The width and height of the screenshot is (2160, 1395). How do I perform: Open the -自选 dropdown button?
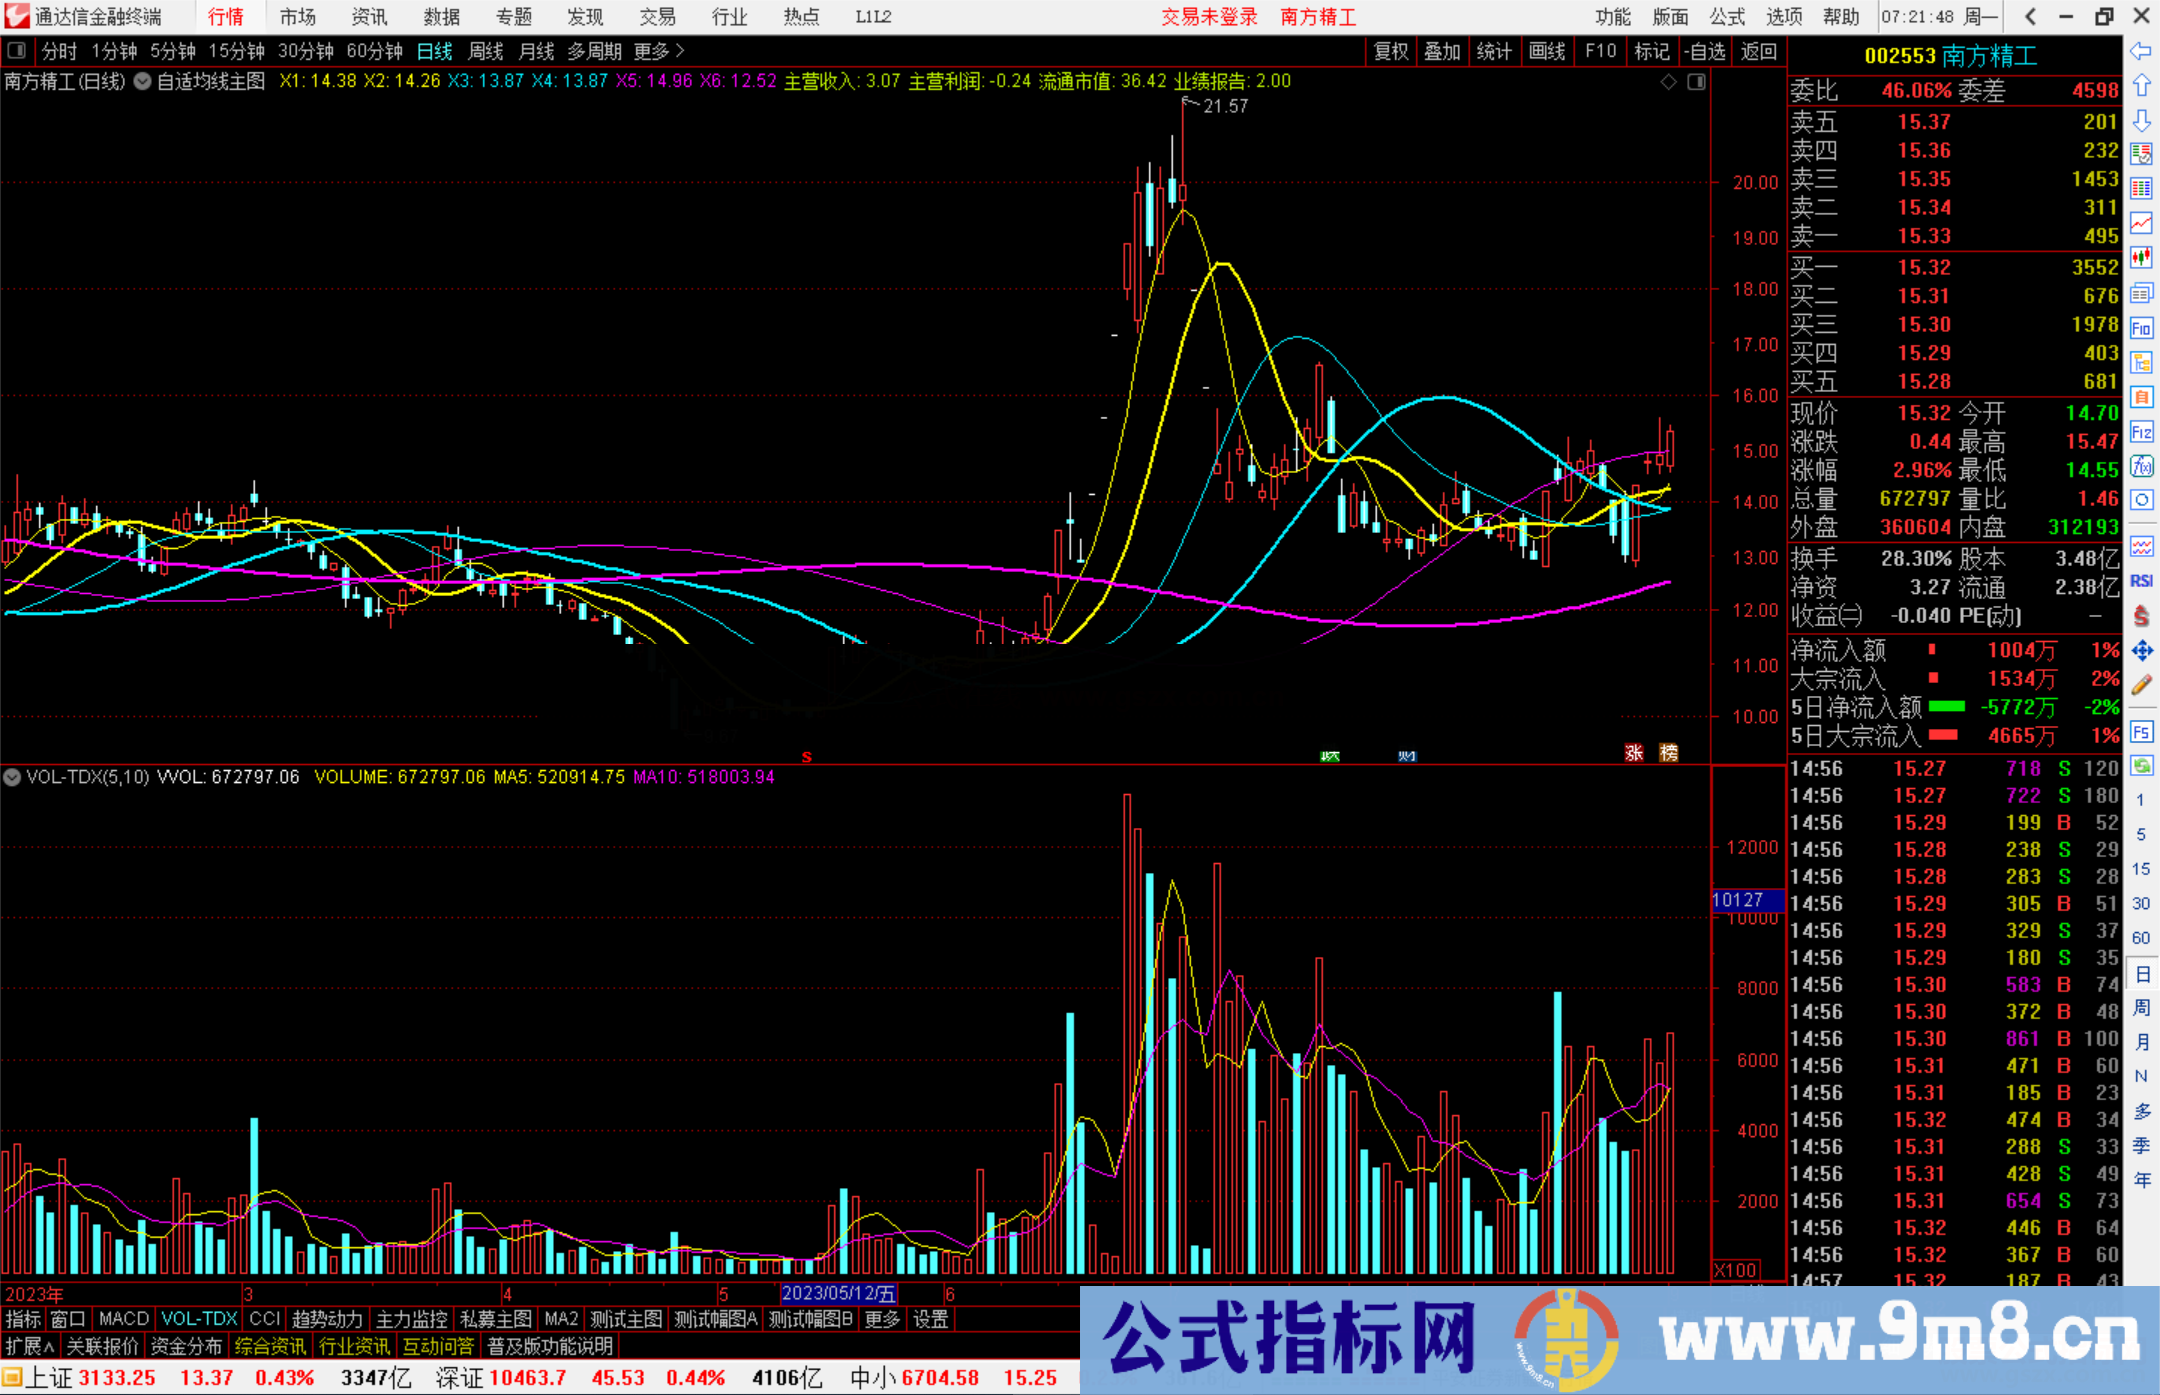coord(1704,51)
